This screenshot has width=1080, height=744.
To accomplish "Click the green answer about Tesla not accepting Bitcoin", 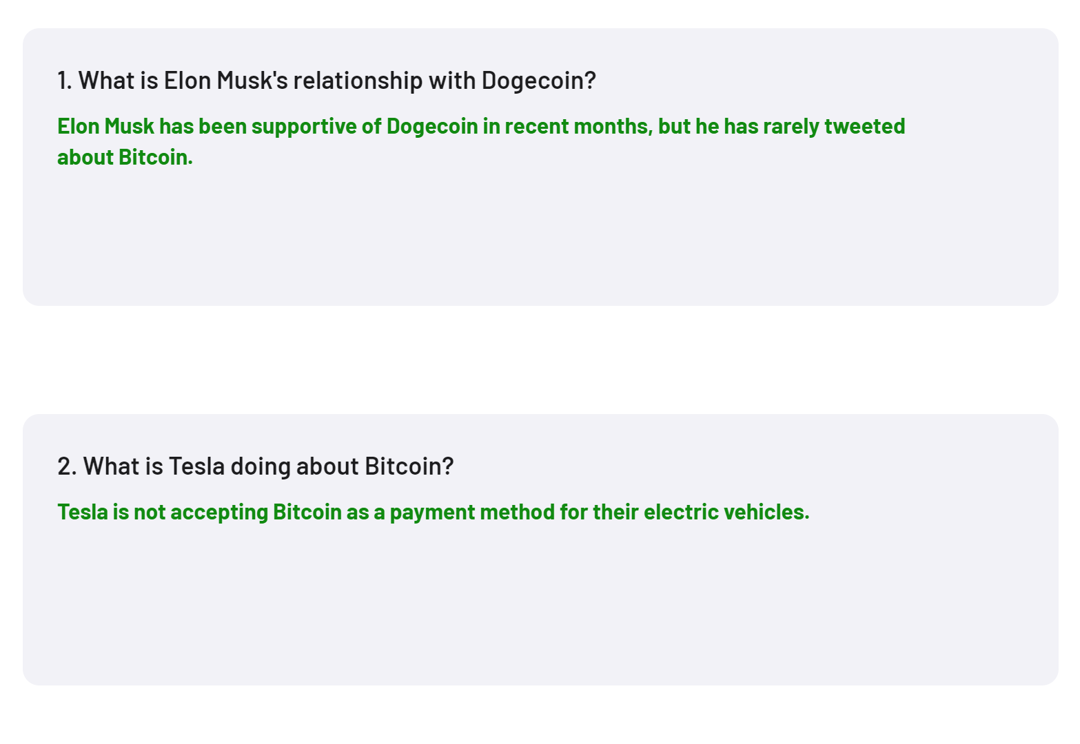I will click(433, 512).
